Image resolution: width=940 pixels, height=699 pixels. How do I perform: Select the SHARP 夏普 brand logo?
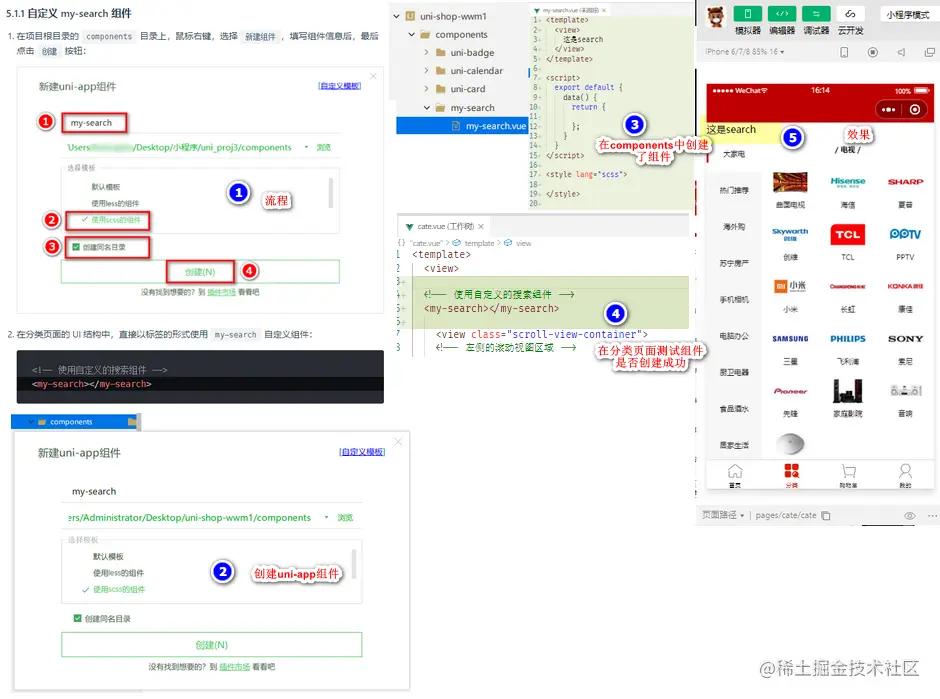905,182
